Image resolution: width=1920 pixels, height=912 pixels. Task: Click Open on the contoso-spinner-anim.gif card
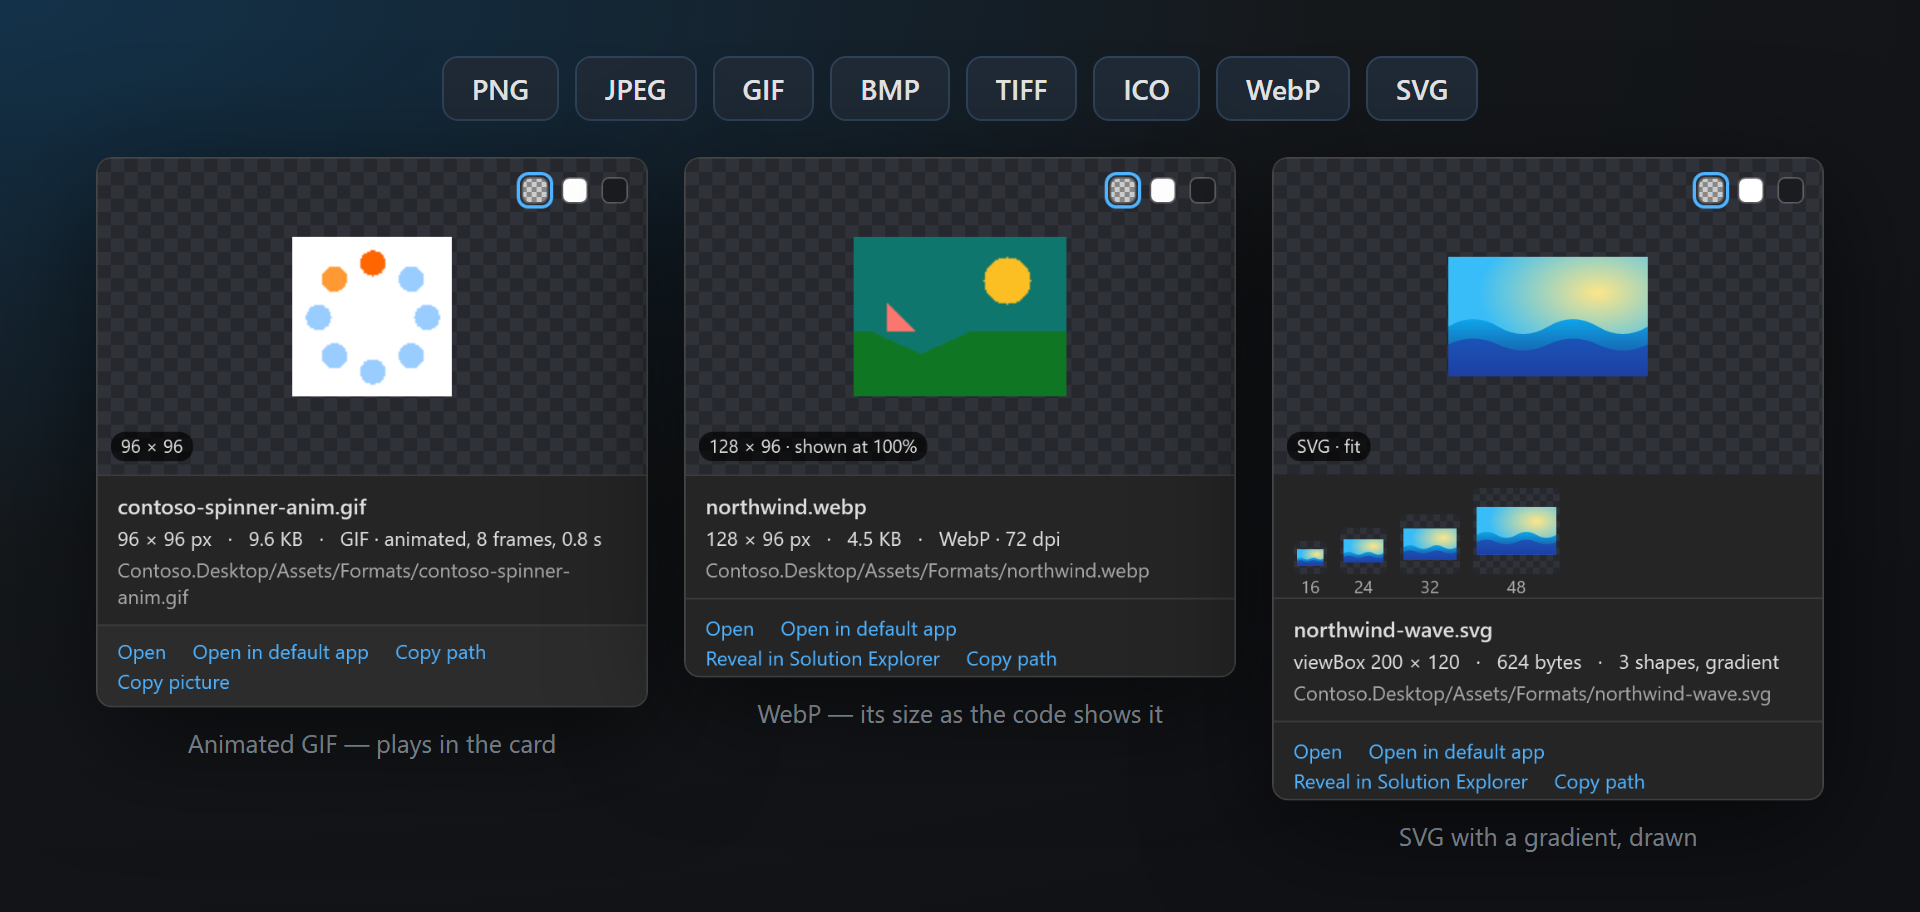[142, 652]
